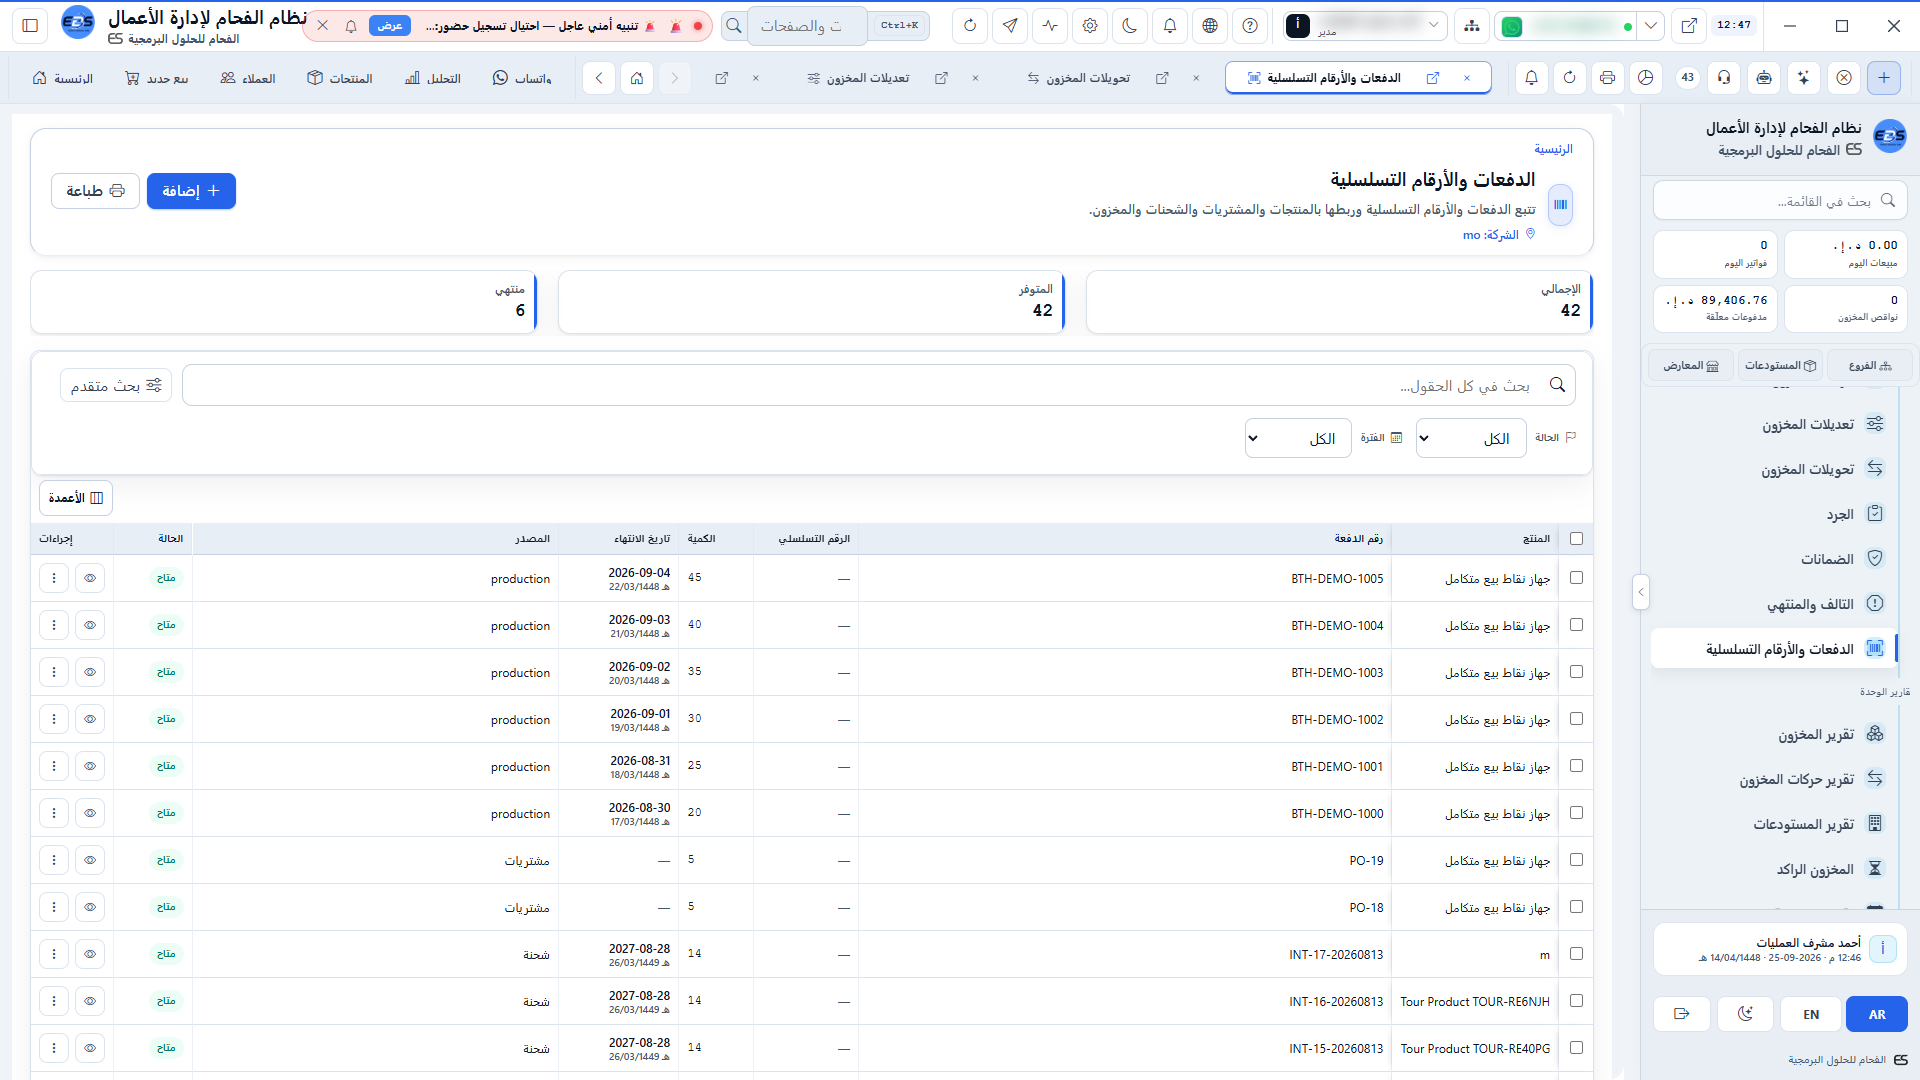The height and width of the screenshot is (1080, 1920).
Task: Open row actions menu for PO-19
Action: tap(54, 860)
